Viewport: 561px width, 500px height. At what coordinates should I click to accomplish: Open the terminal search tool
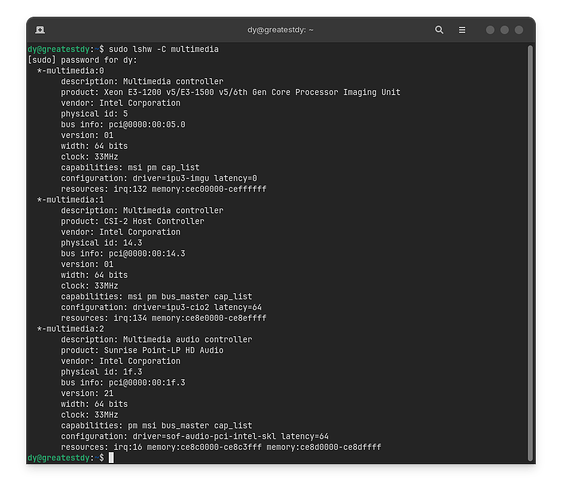click(x=439, y=30)
